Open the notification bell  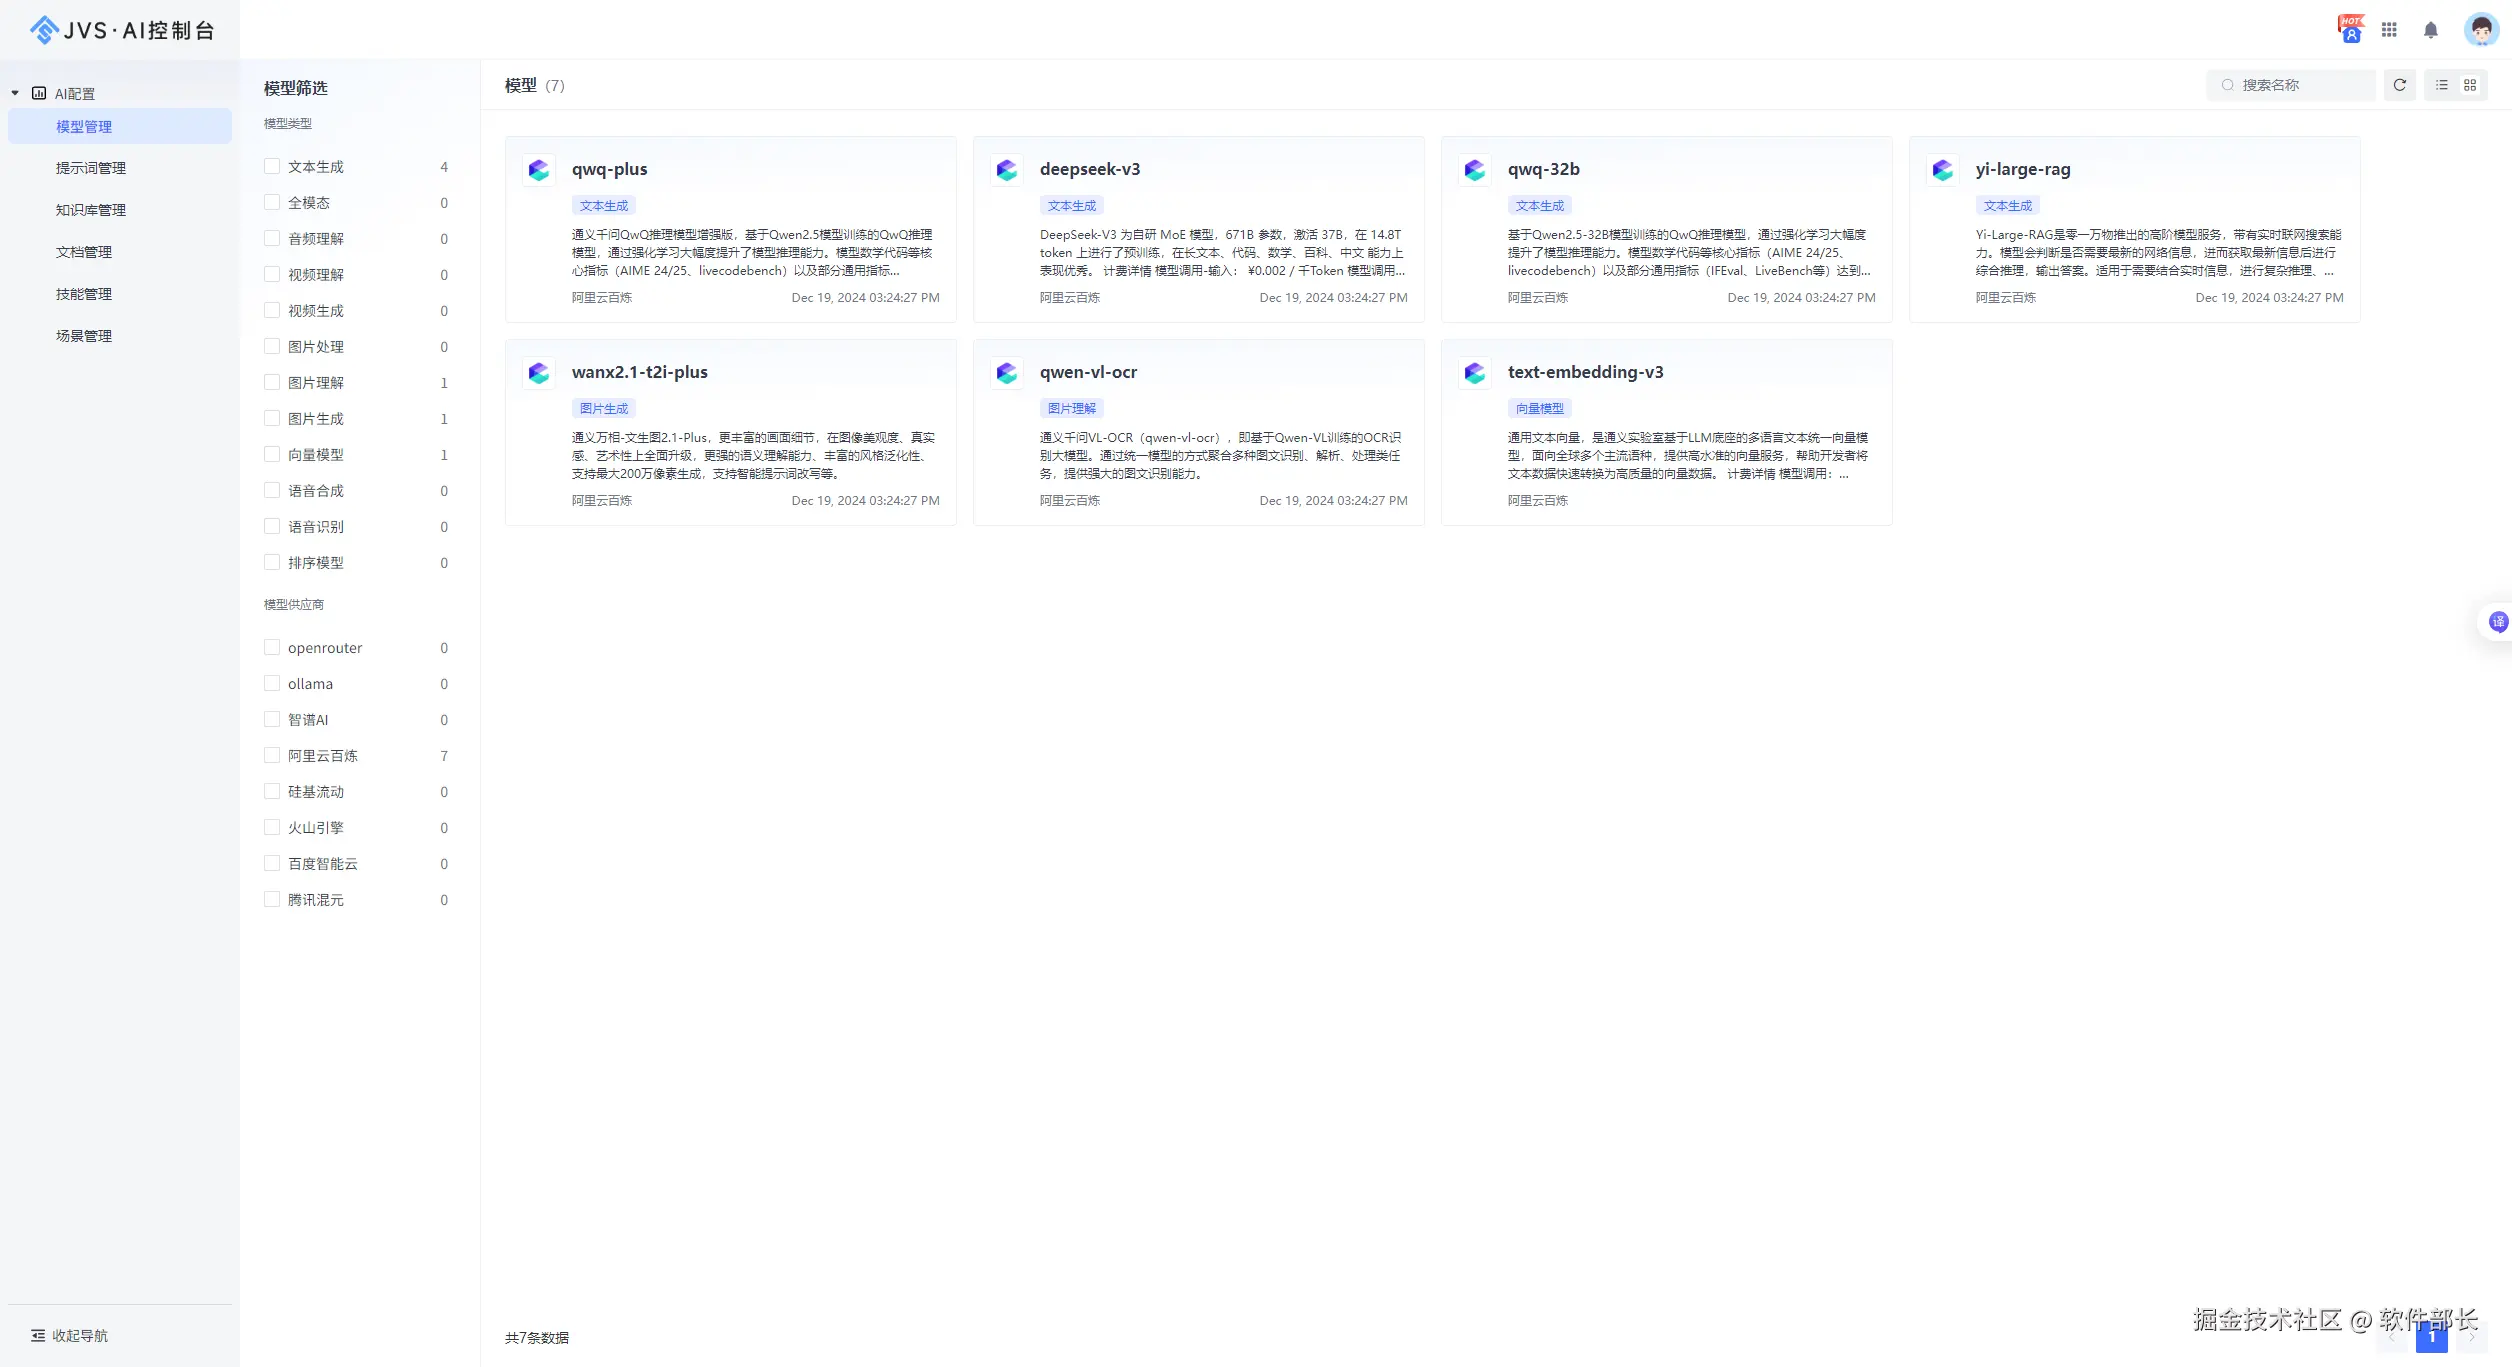pos(2431,30)
